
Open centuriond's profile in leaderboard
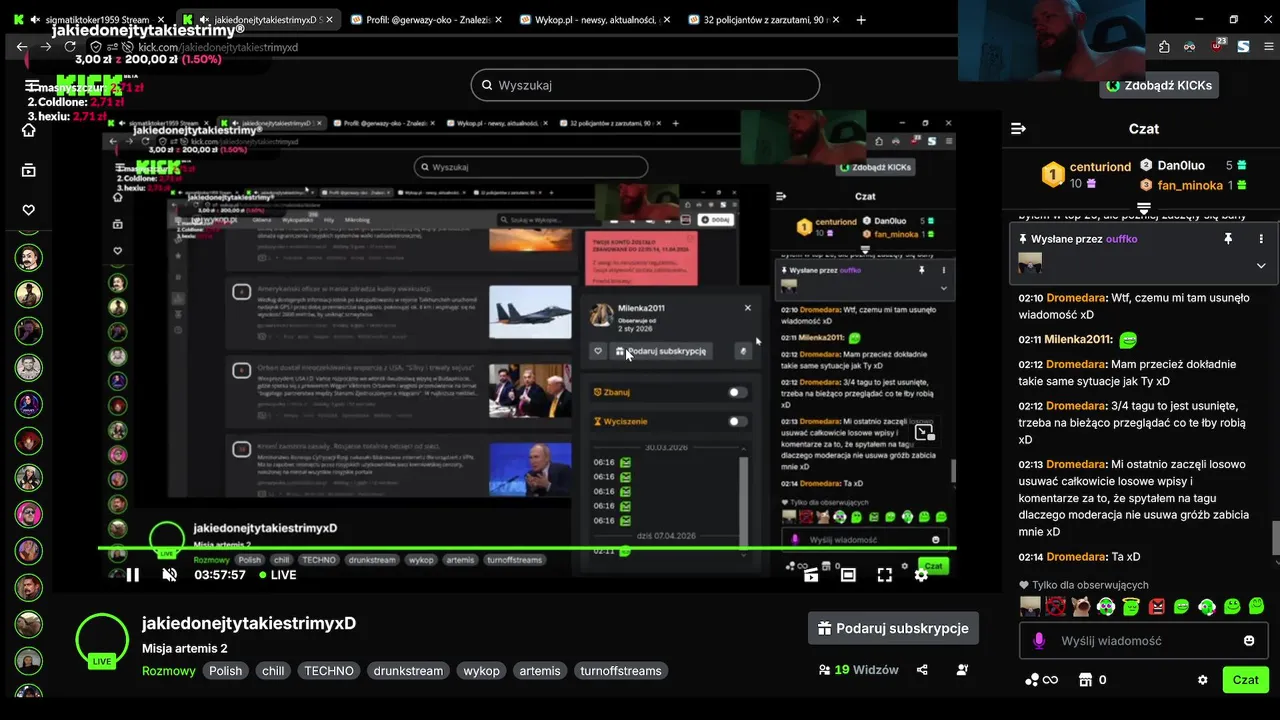[x=1100, y=167]
